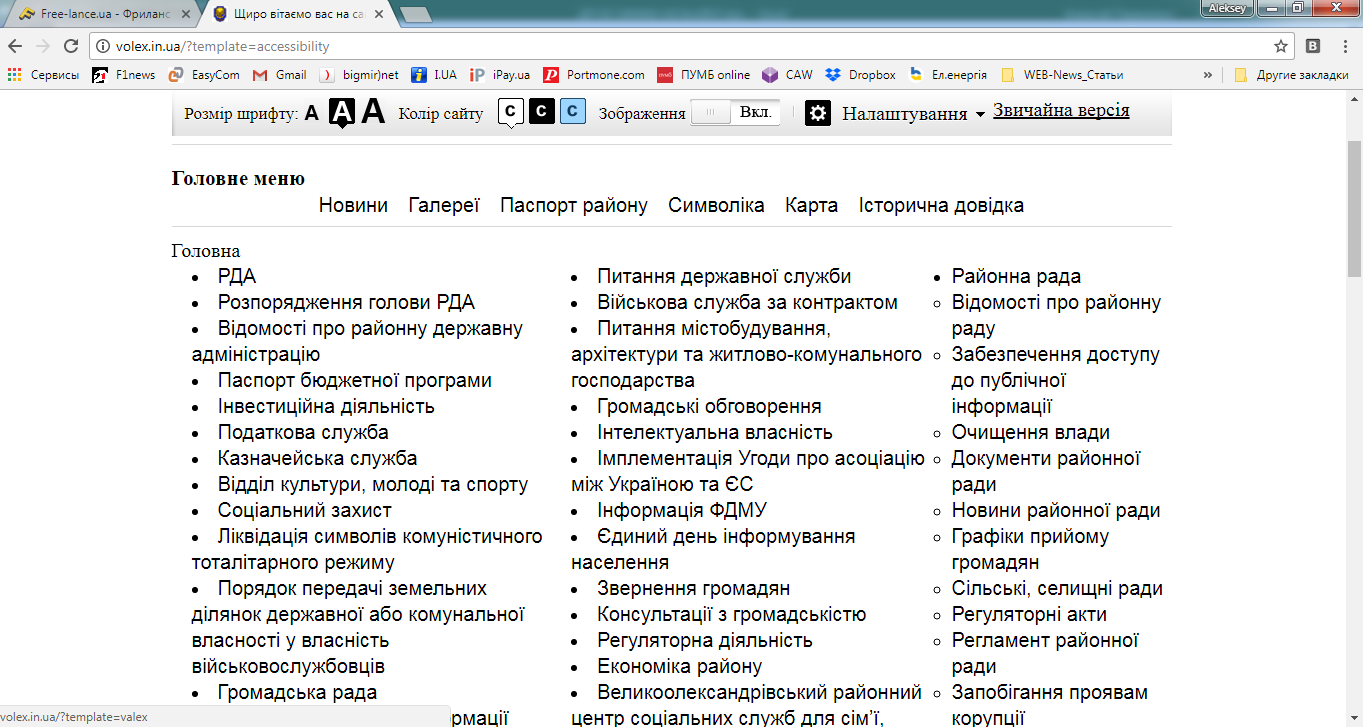This screenshot has height=727, width=1363.
Task: Open Податкова служба link
Action: click(303, 432)
